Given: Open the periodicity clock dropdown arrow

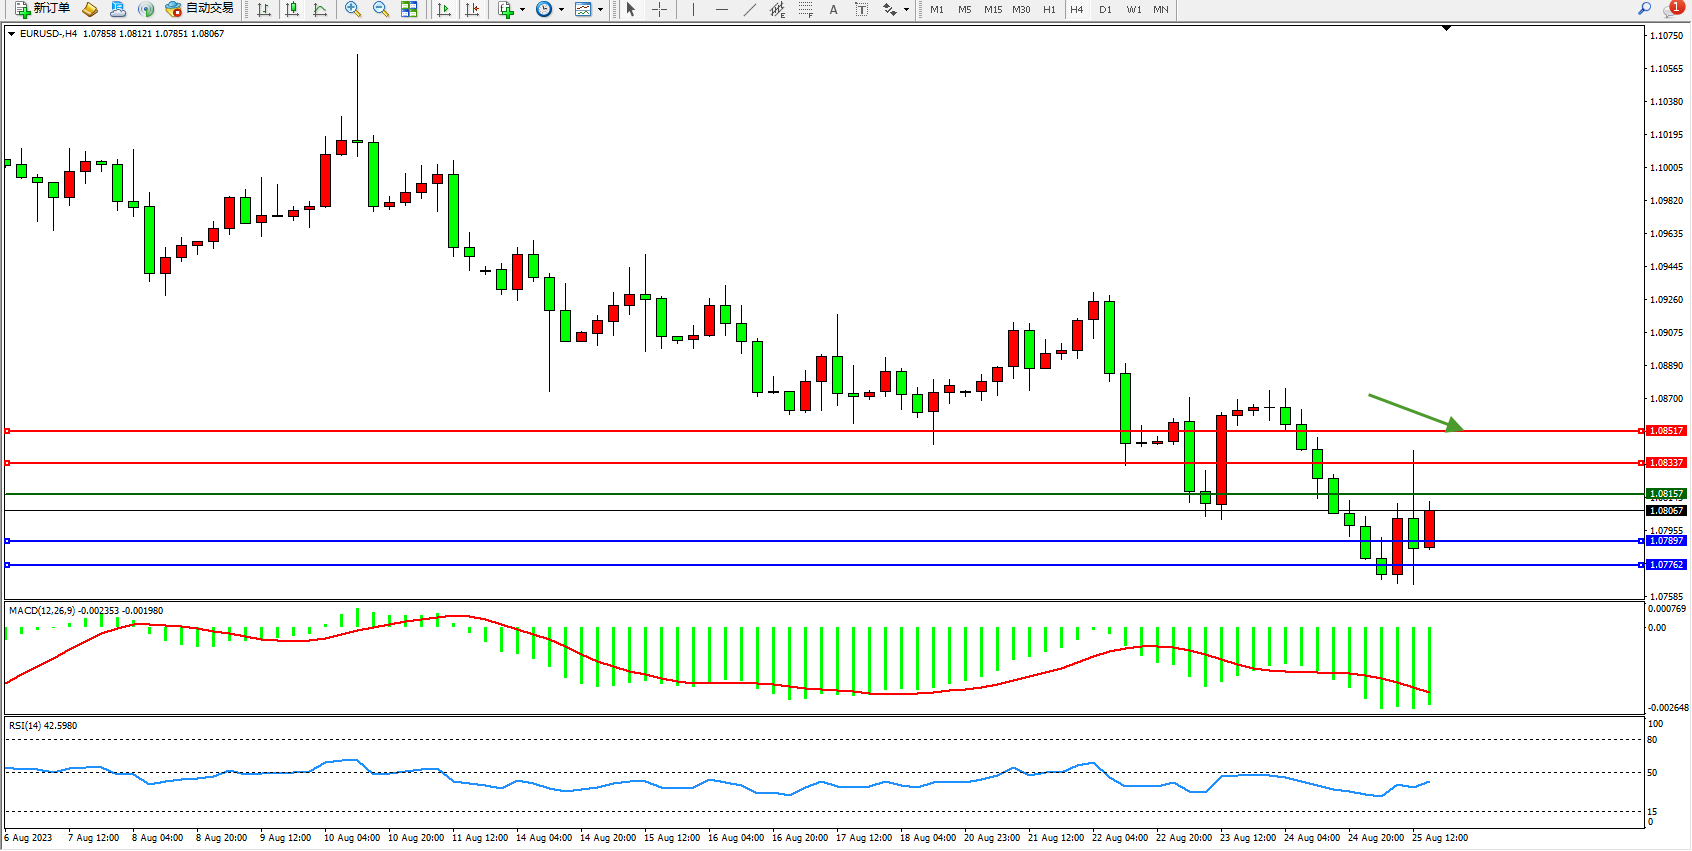Looking at the screenshot, I should (x=561, y=10).
